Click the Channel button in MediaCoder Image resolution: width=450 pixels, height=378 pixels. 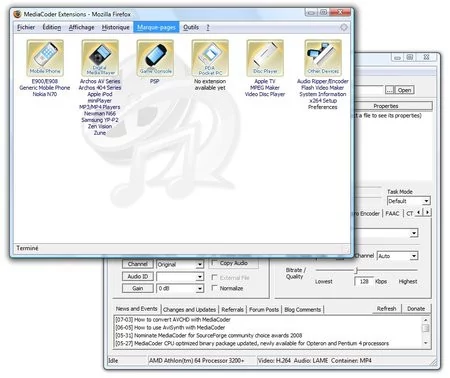click(138, 264)
